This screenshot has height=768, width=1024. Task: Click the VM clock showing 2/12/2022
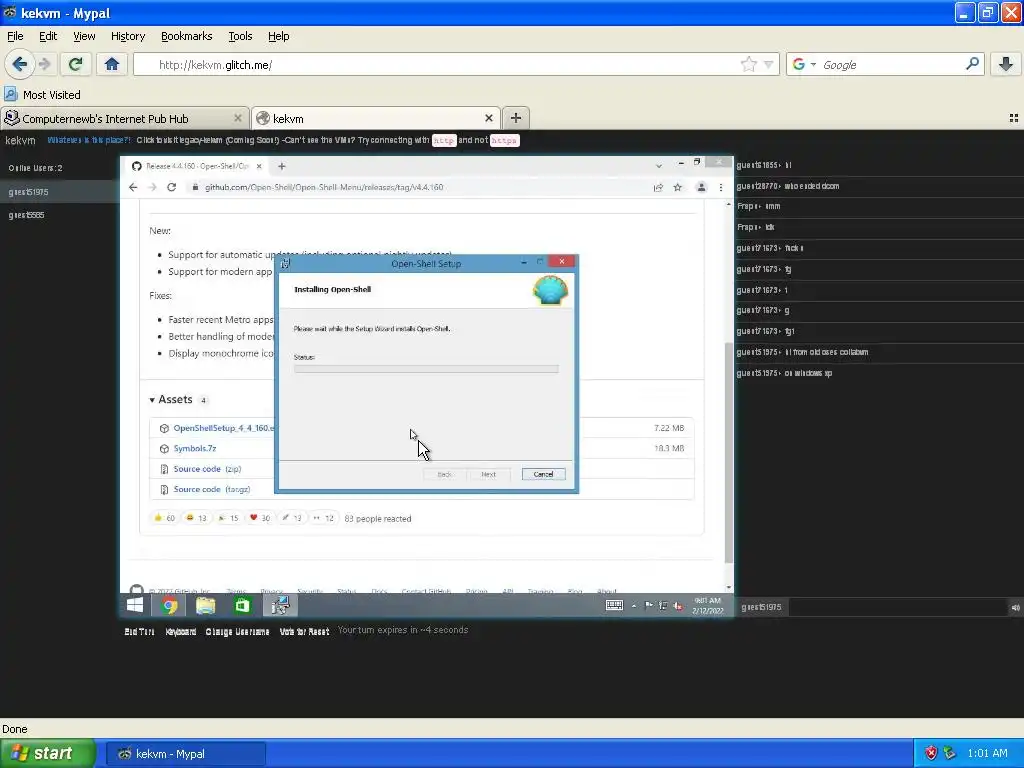(707, 605)
